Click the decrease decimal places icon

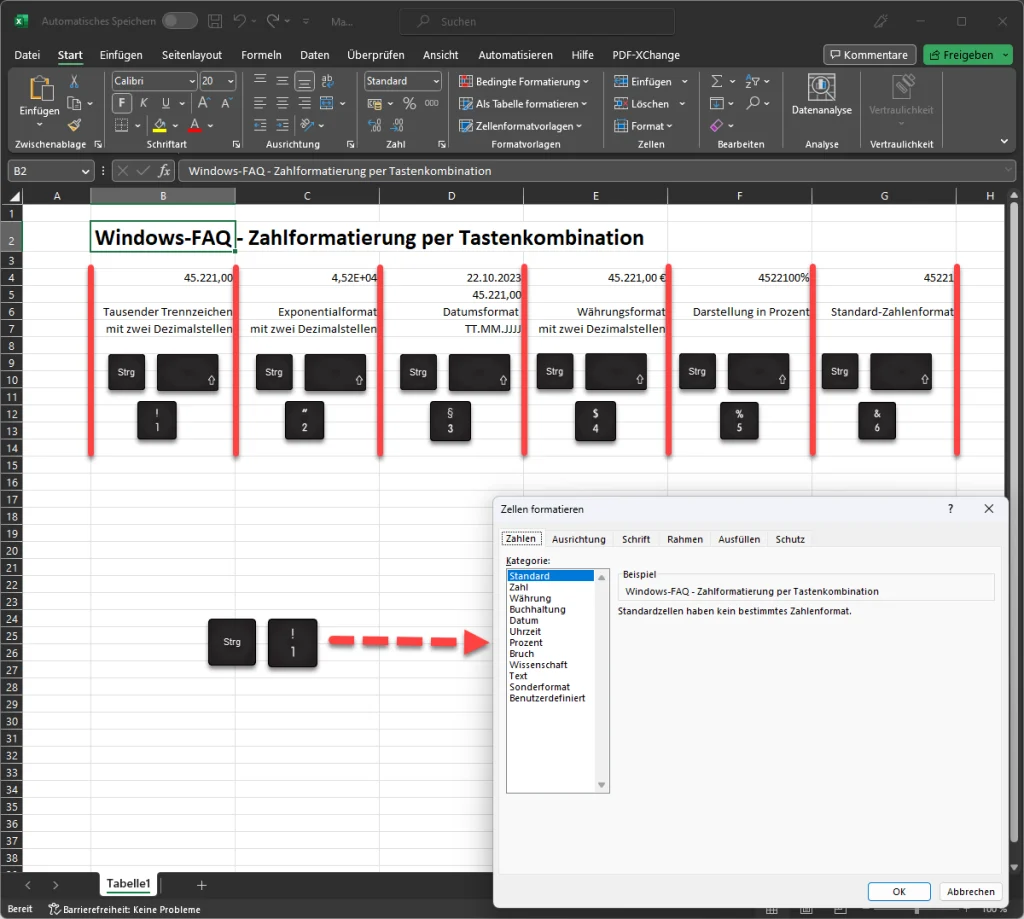pos(397,125)
